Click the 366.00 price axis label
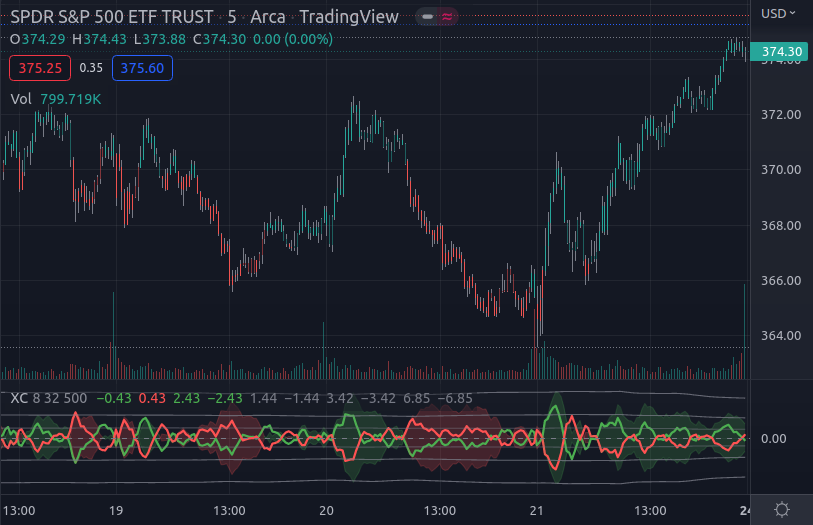 781,280
